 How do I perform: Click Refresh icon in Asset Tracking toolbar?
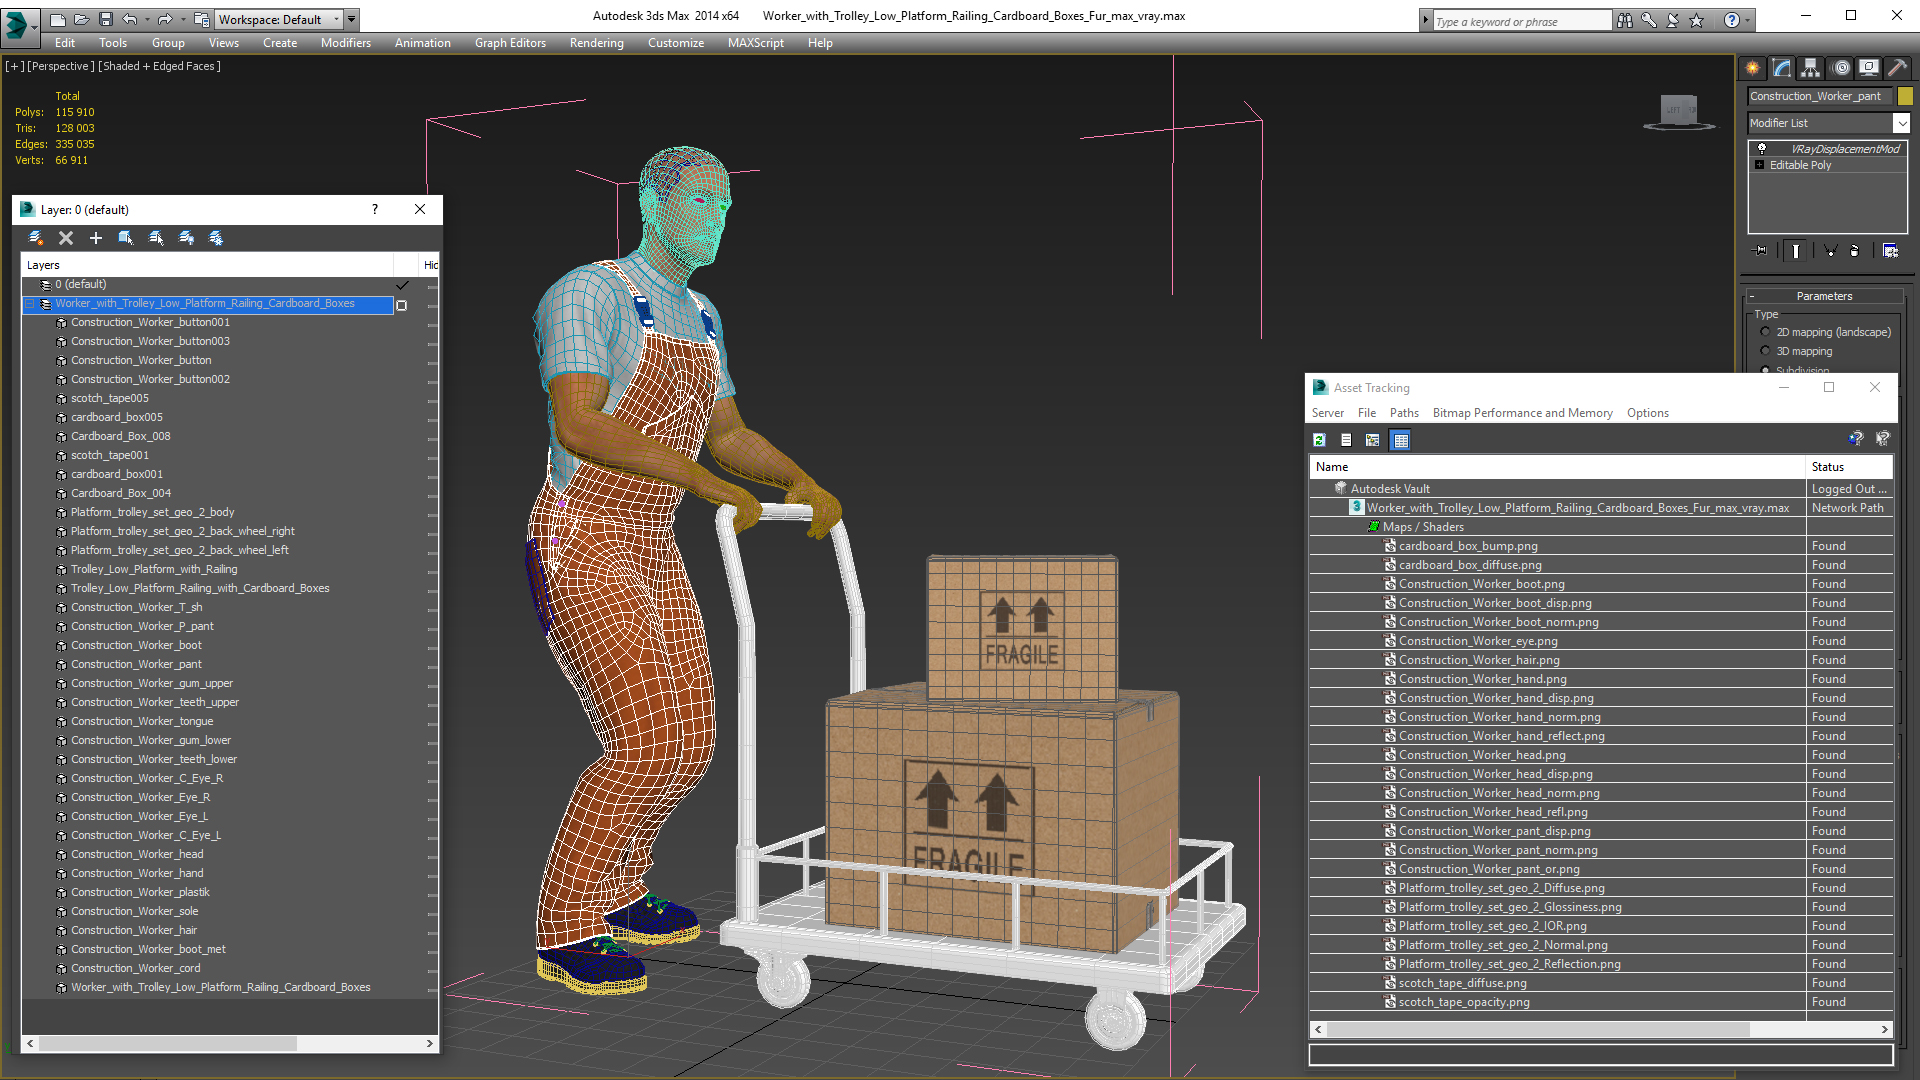click(1319, 440)
